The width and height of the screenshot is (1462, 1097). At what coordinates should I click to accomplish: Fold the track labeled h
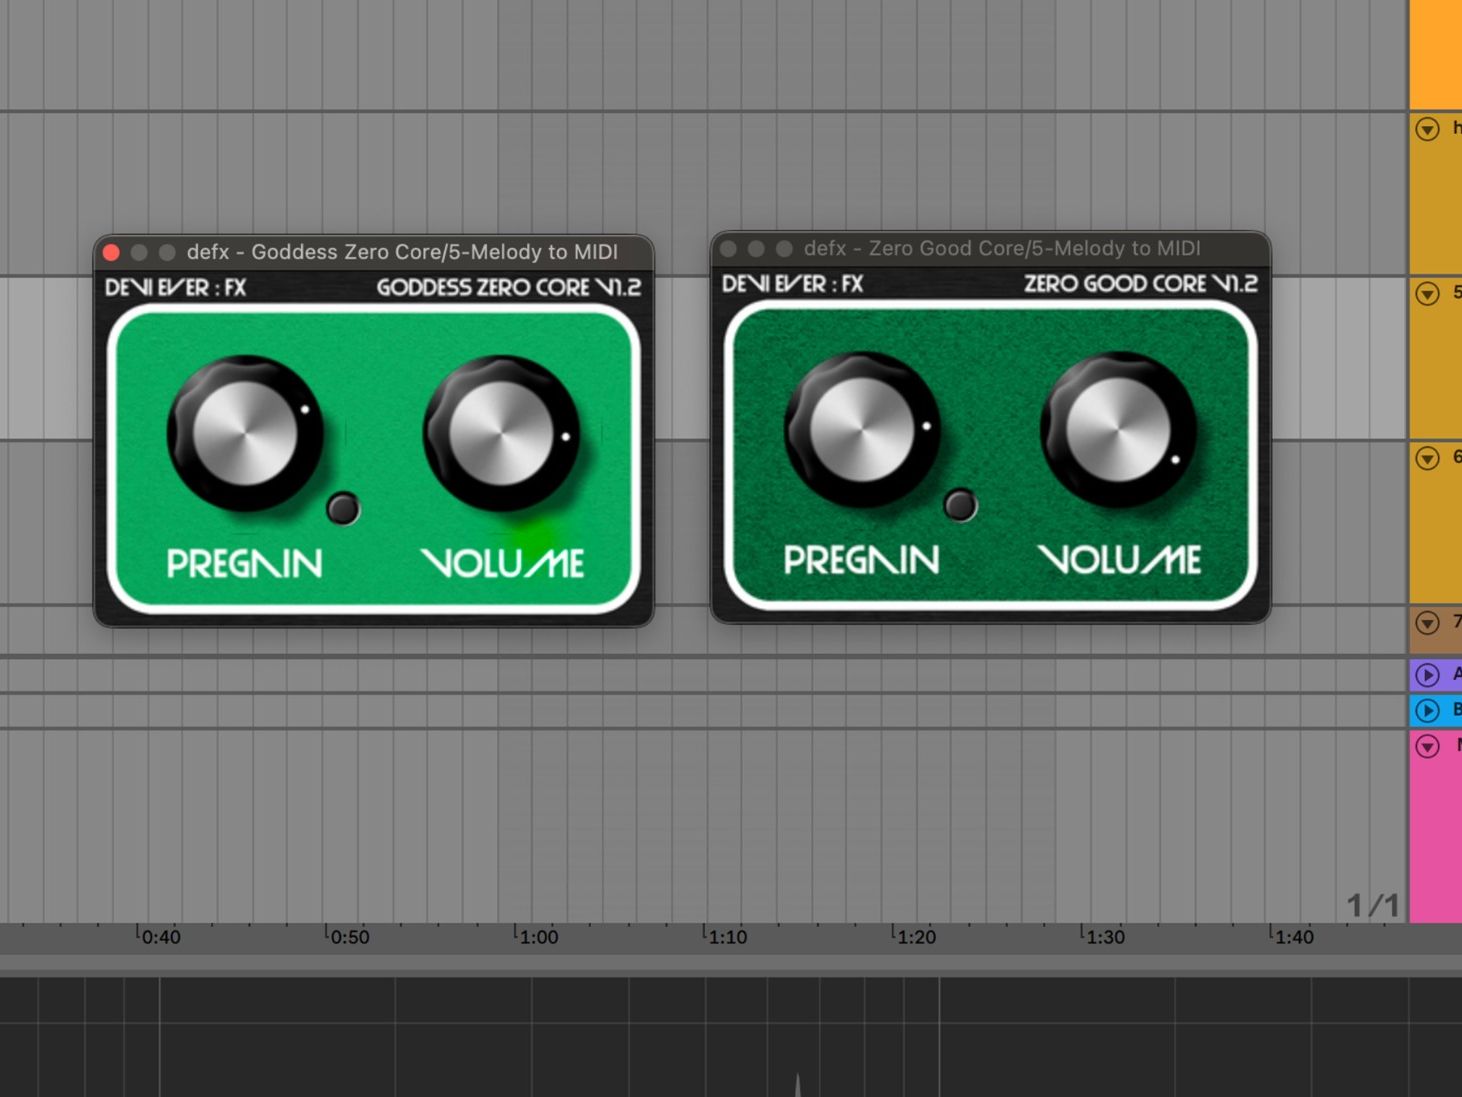click(x=1428, y=129)
